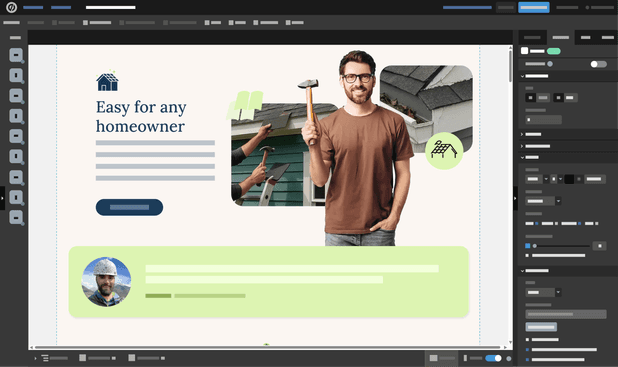
Task: Click the bright blue button in the top bar
Action: (x=534, y=7)
